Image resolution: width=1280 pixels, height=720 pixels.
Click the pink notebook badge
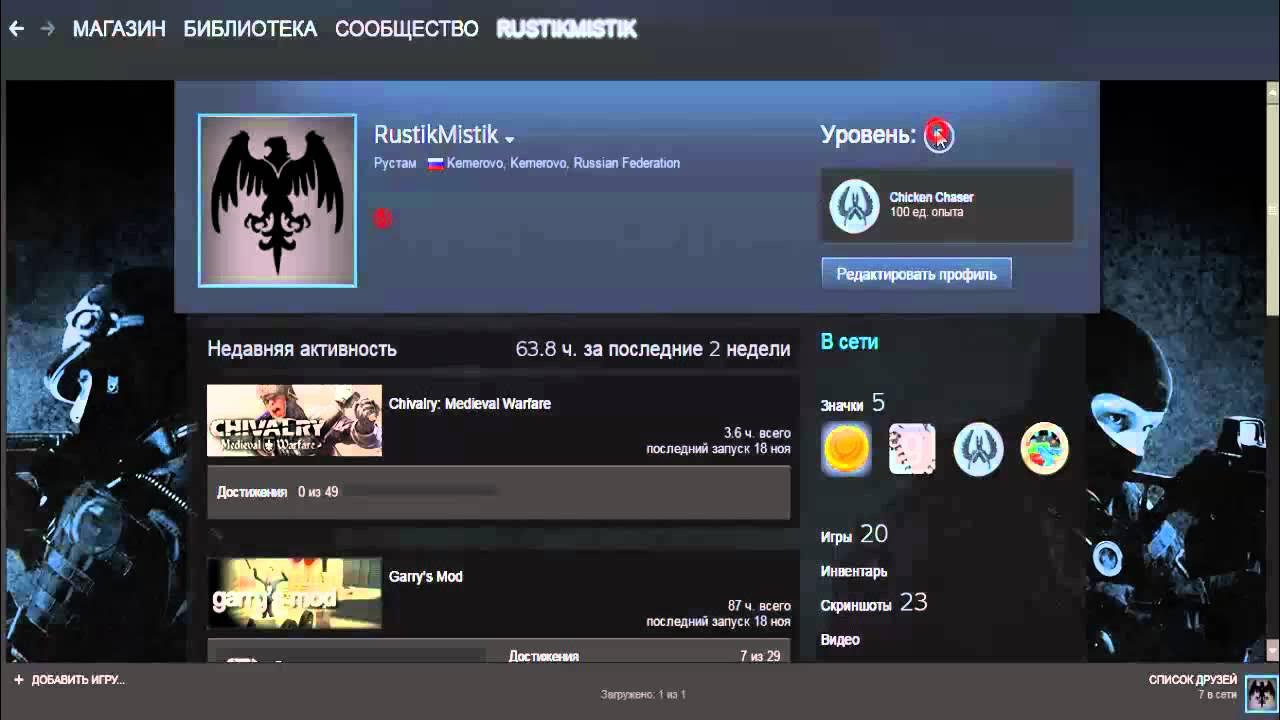[x=912, y=449]
